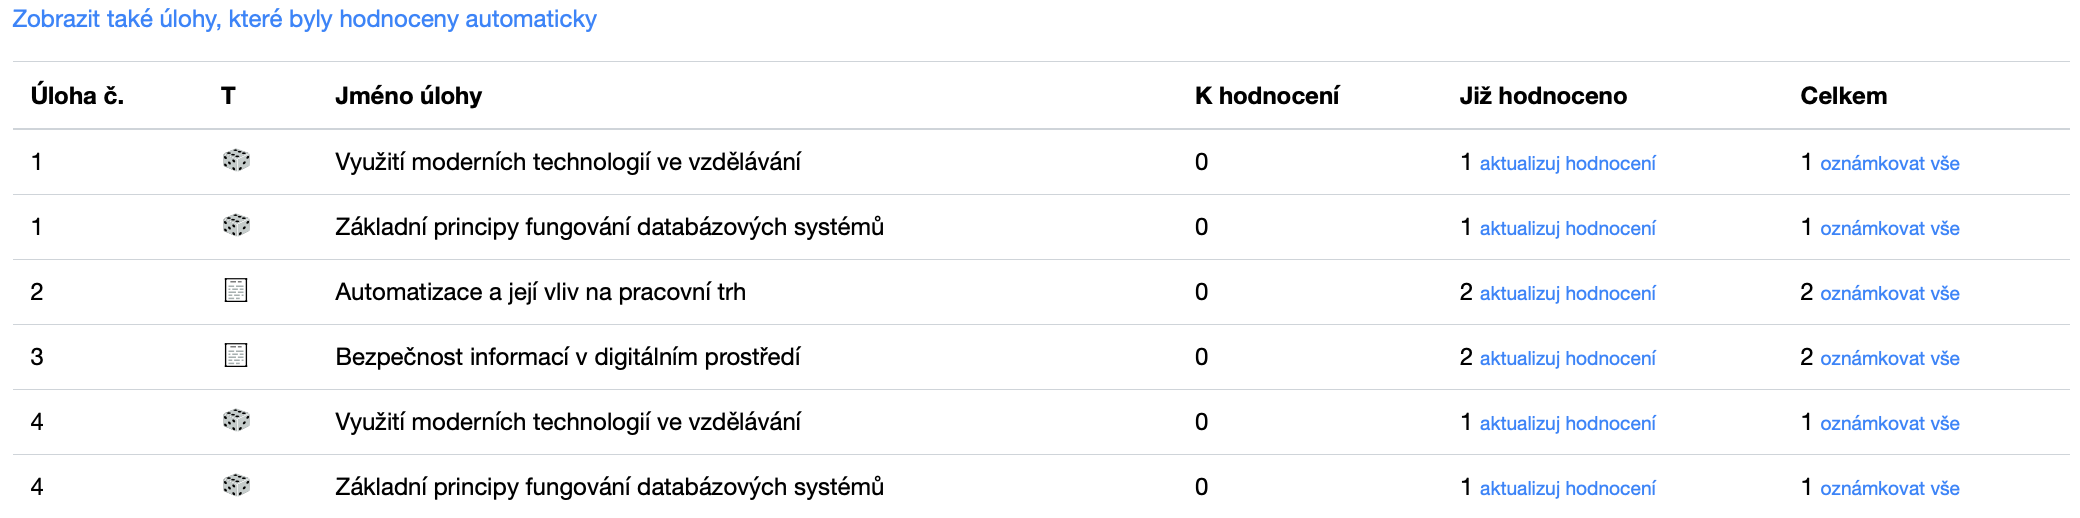Click the K hodnocení column header
This screenshot has height=518, width=2080.
(x=1266, y=96)
